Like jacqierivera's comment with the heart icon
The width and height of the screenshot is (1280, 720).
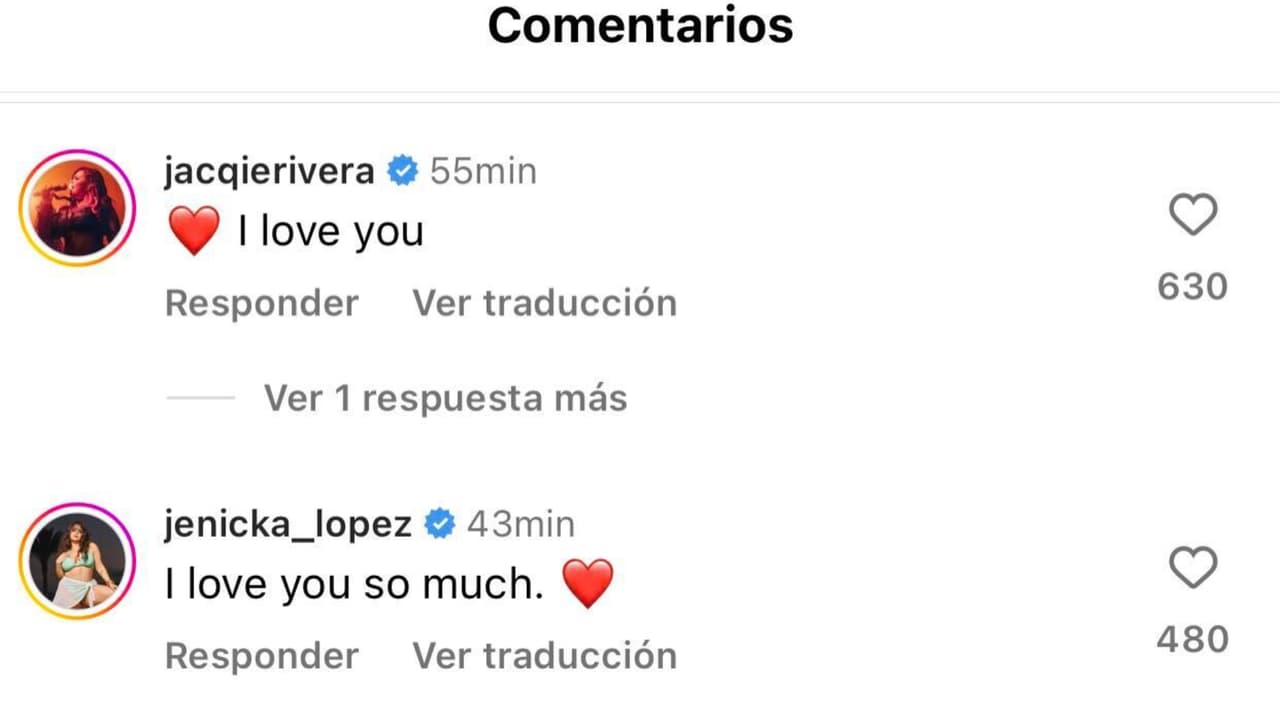1192,212
